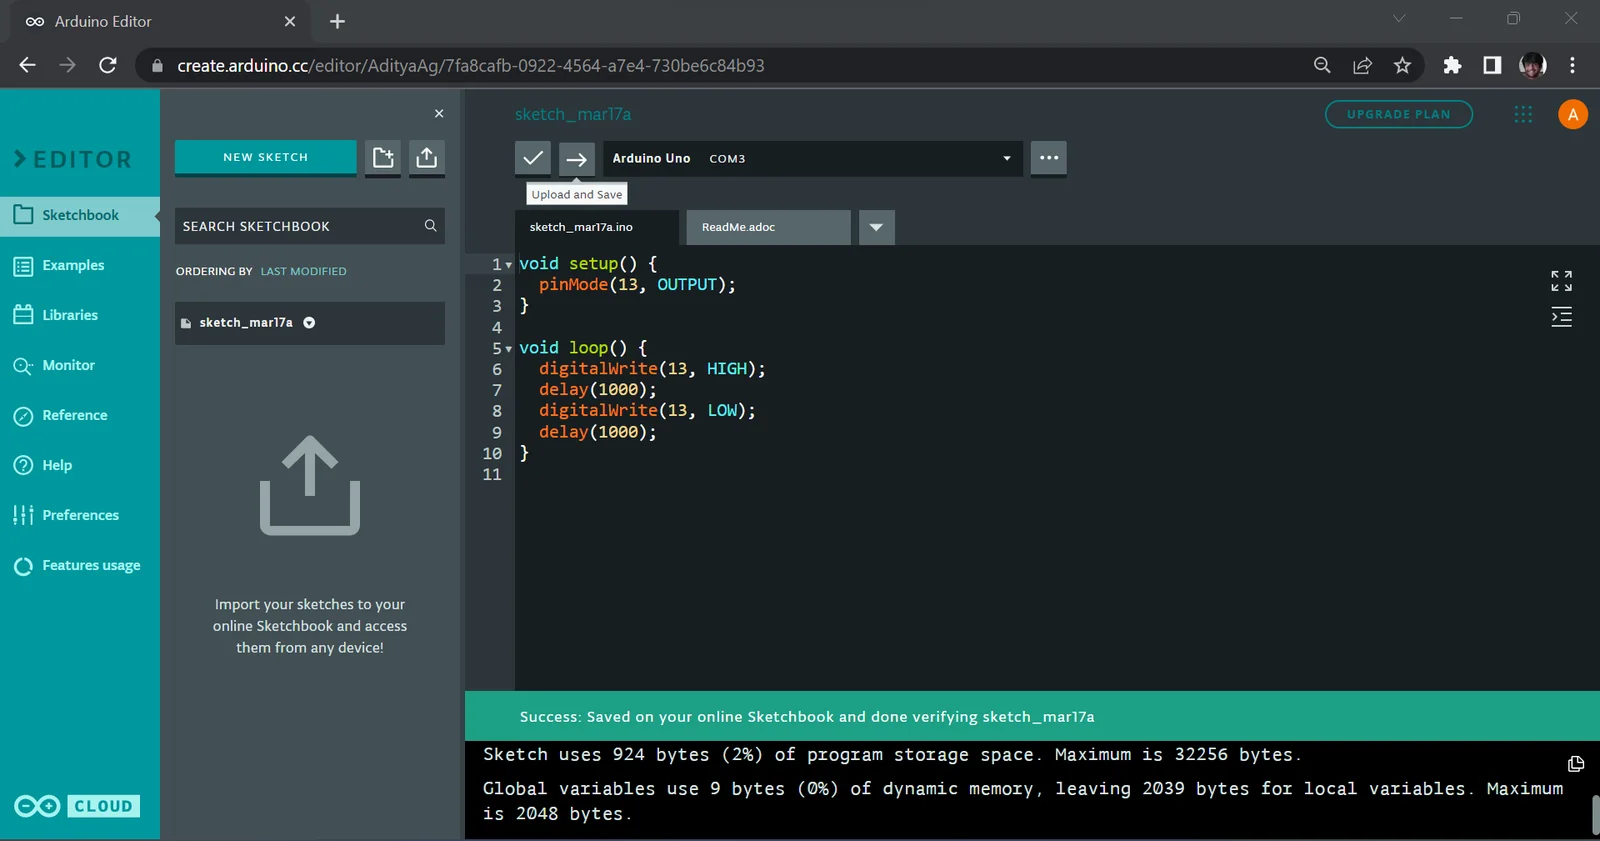The height and width of the screenshot is (841, 1600).
Task: Open the browser tab search chevron
Action: (1399, 18)
